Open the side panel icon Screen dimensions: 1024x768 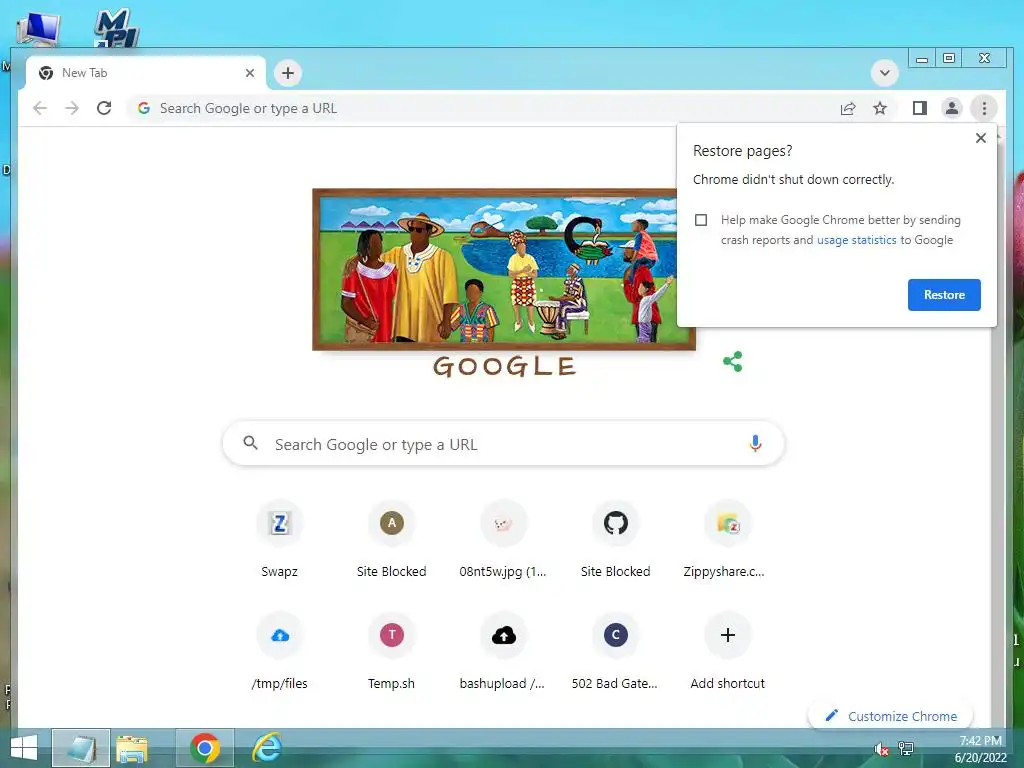tap(920, 108)
